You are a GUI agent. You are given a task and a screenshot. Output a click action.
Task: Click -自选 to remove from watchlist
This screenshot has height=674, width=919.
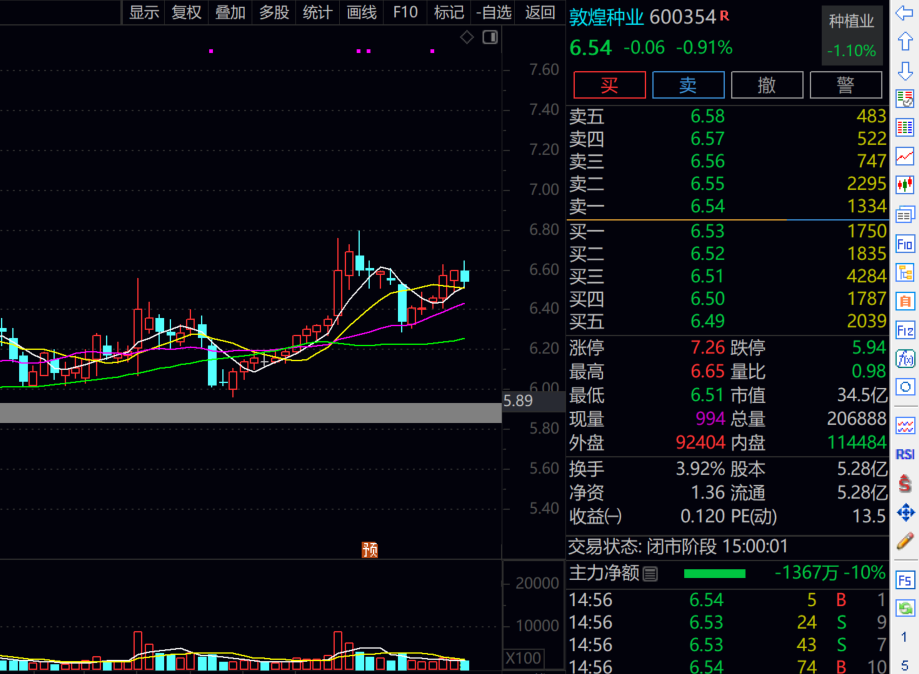[493, 12]
